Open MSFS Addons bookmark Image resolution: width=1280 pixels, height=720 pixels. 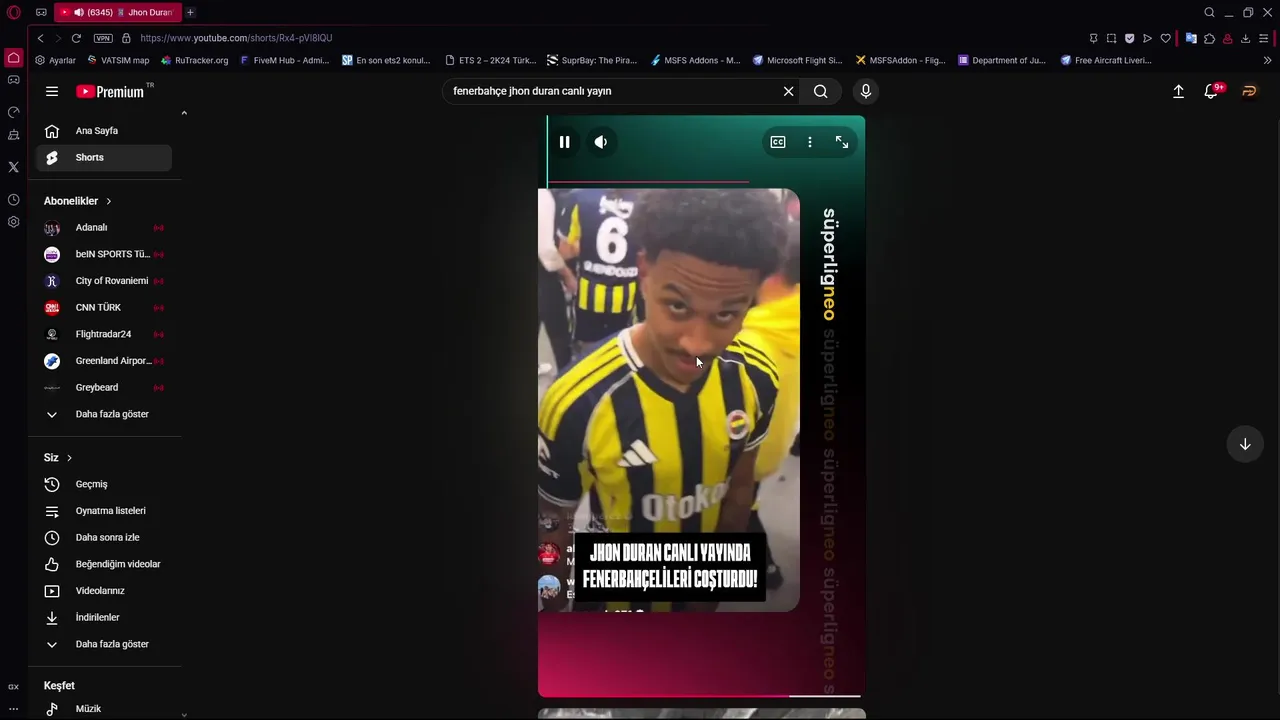point(695,60)
